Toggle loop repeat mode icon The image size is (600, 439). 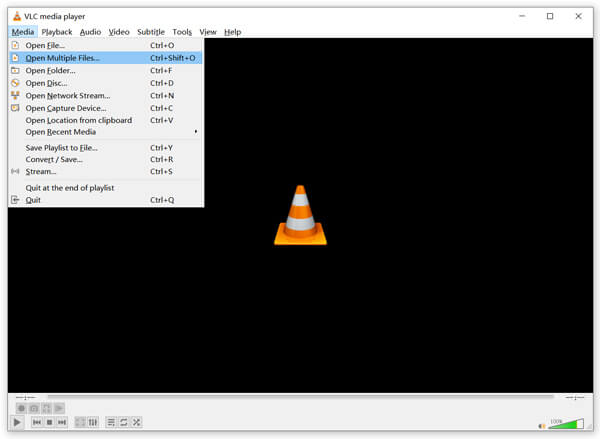(124, 422)
